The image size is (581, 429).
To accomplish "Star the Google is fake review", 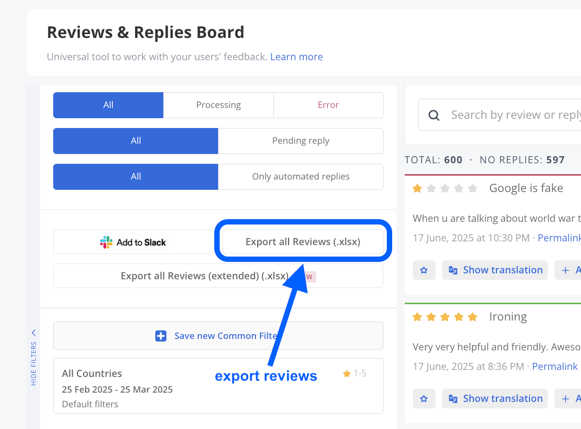I will 424,270.
